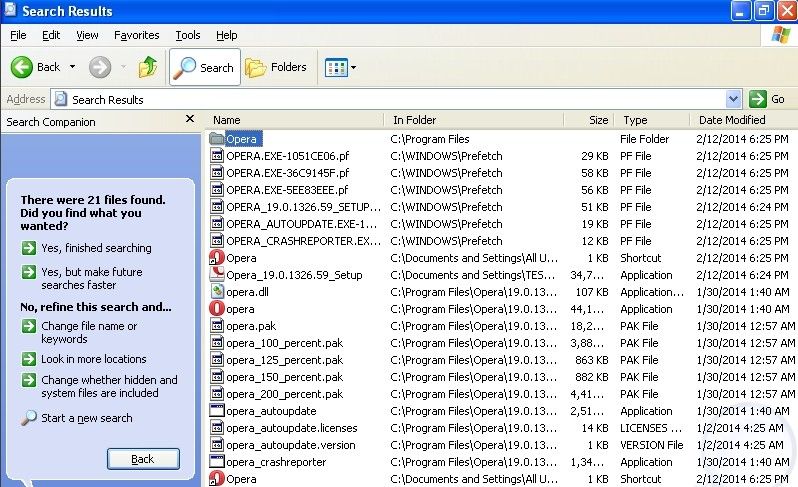
Task: Open the Back history dropdown arrow
Action: tap(72, 67)
